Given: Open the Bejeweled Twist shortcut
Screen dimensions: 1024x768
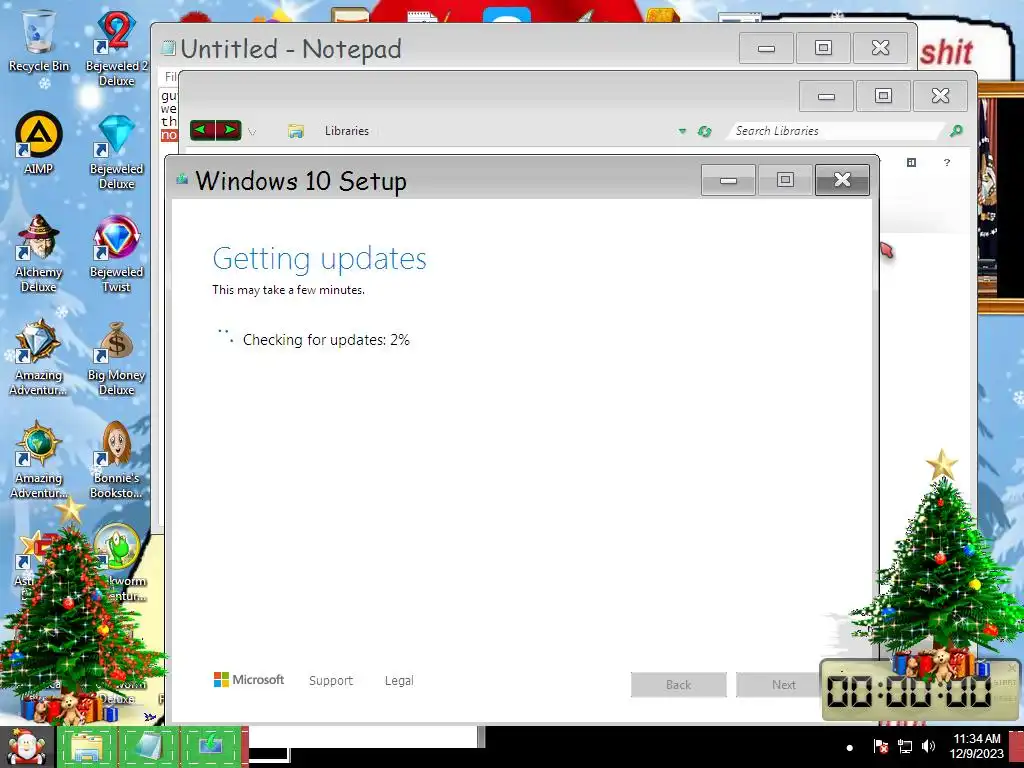Looking at the screenshot, I should pyautogui.click(x=116, y=253).
